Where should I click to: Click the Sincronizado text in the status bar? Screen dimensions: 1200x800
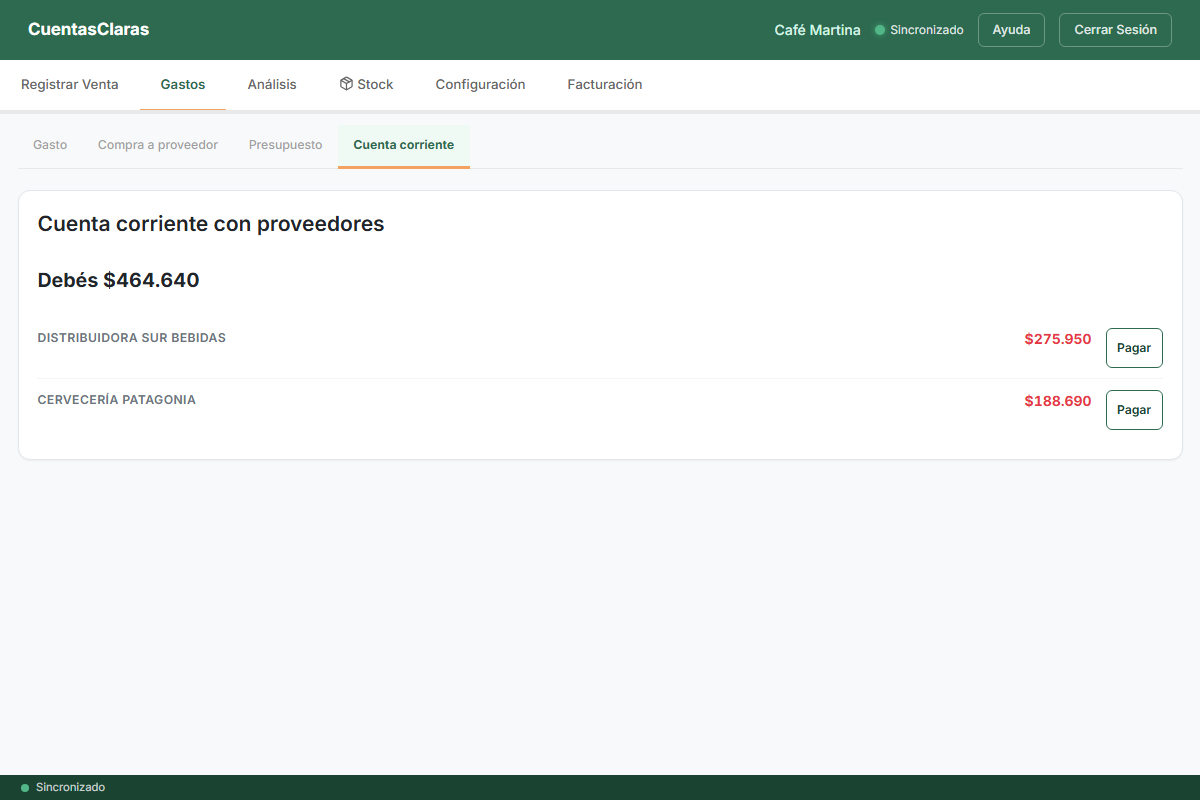point(70,788)
